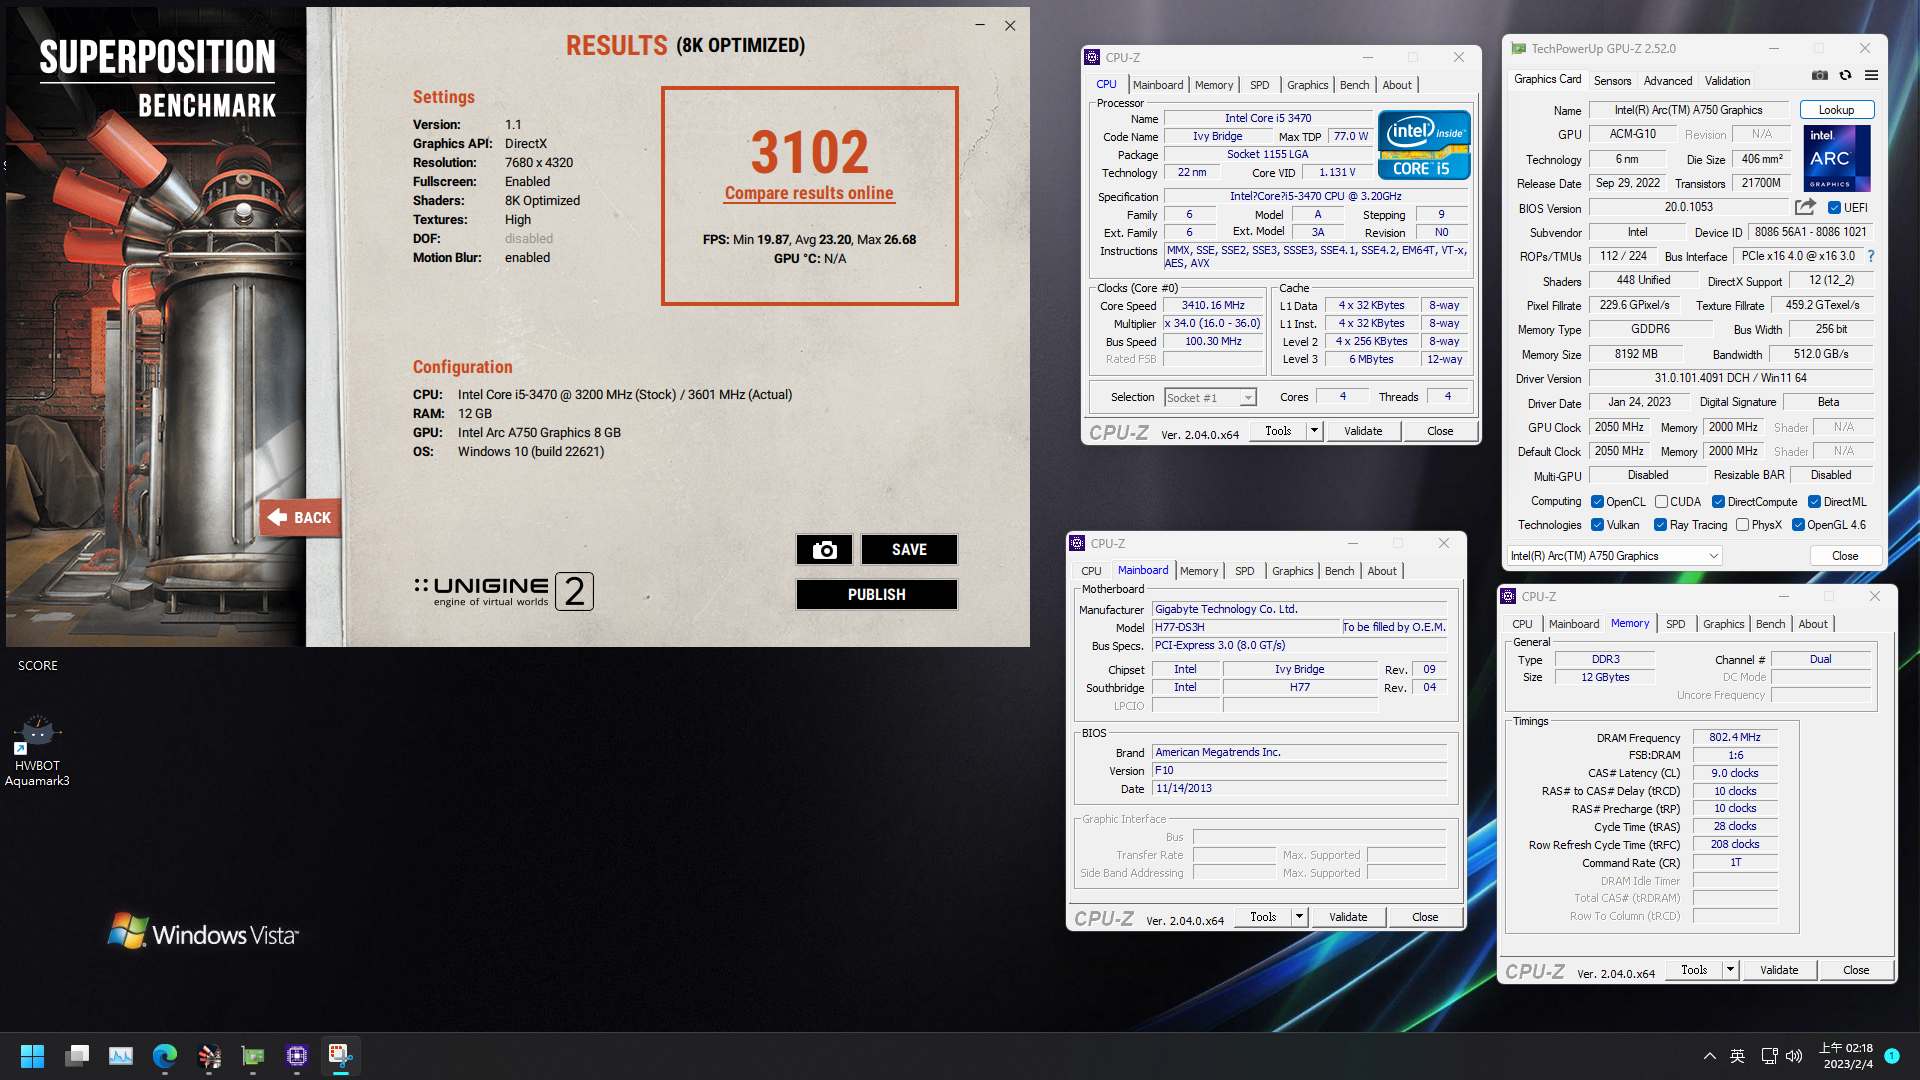Click the Tools button in CPU-Z CPU window
The width and height of the screenshot is (1920, 1080).
point(1278,431)
